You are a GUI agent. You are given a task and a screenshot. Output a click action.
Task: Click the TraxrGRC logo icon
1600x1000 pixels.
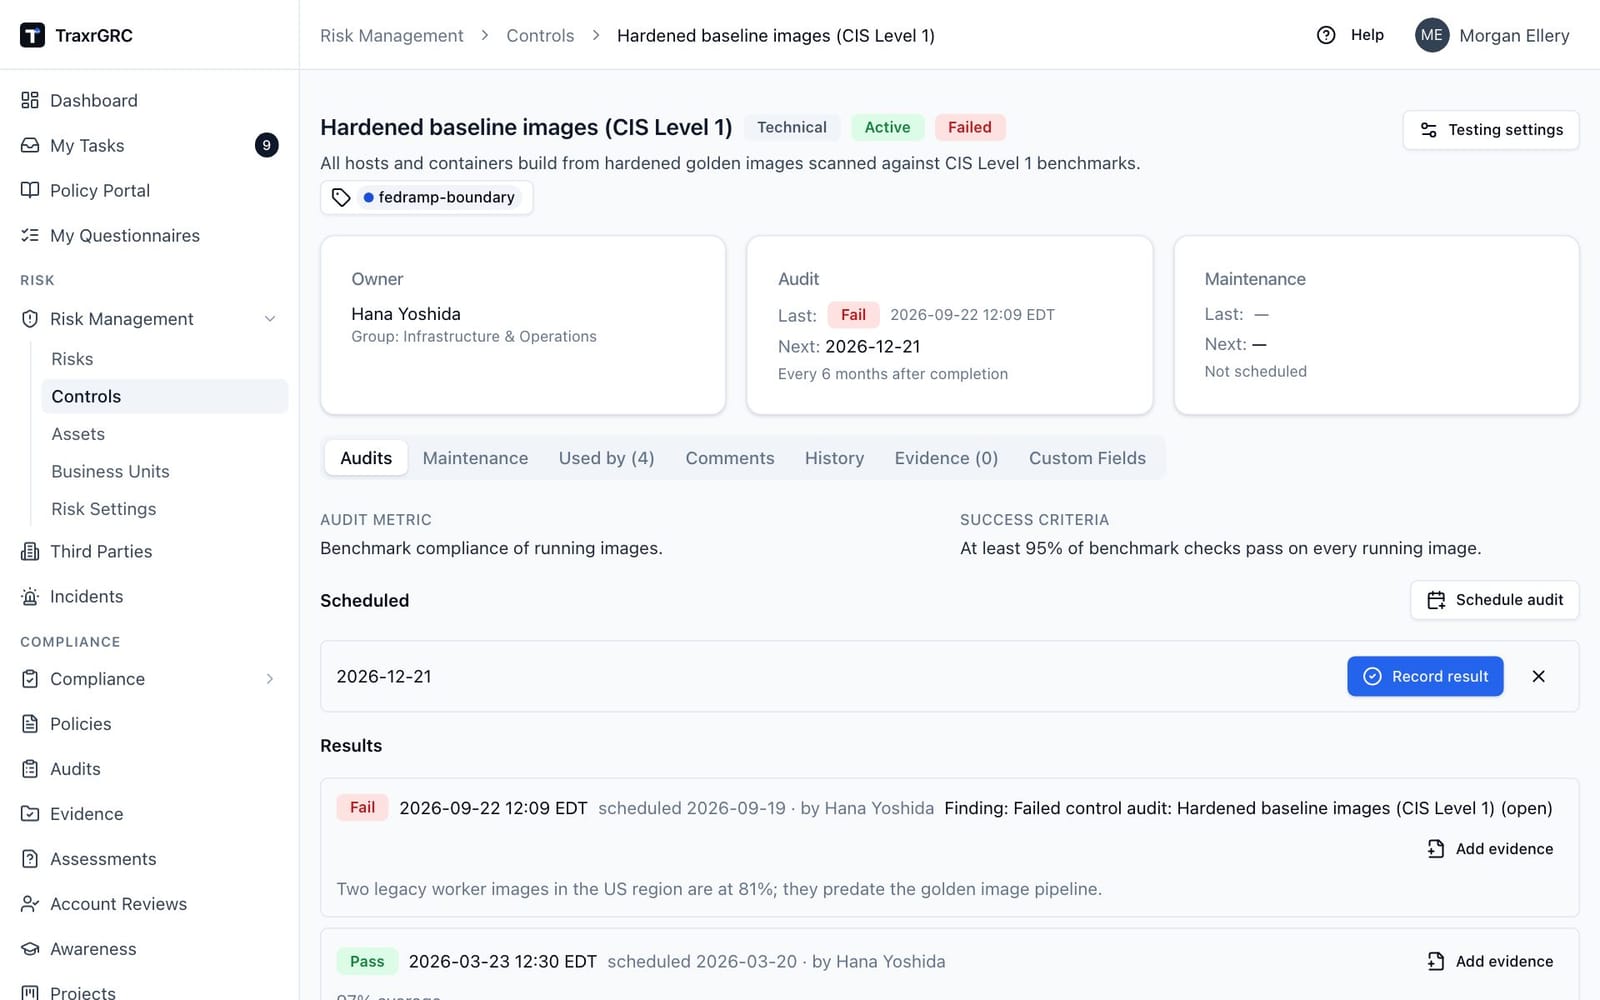point(32,35)
